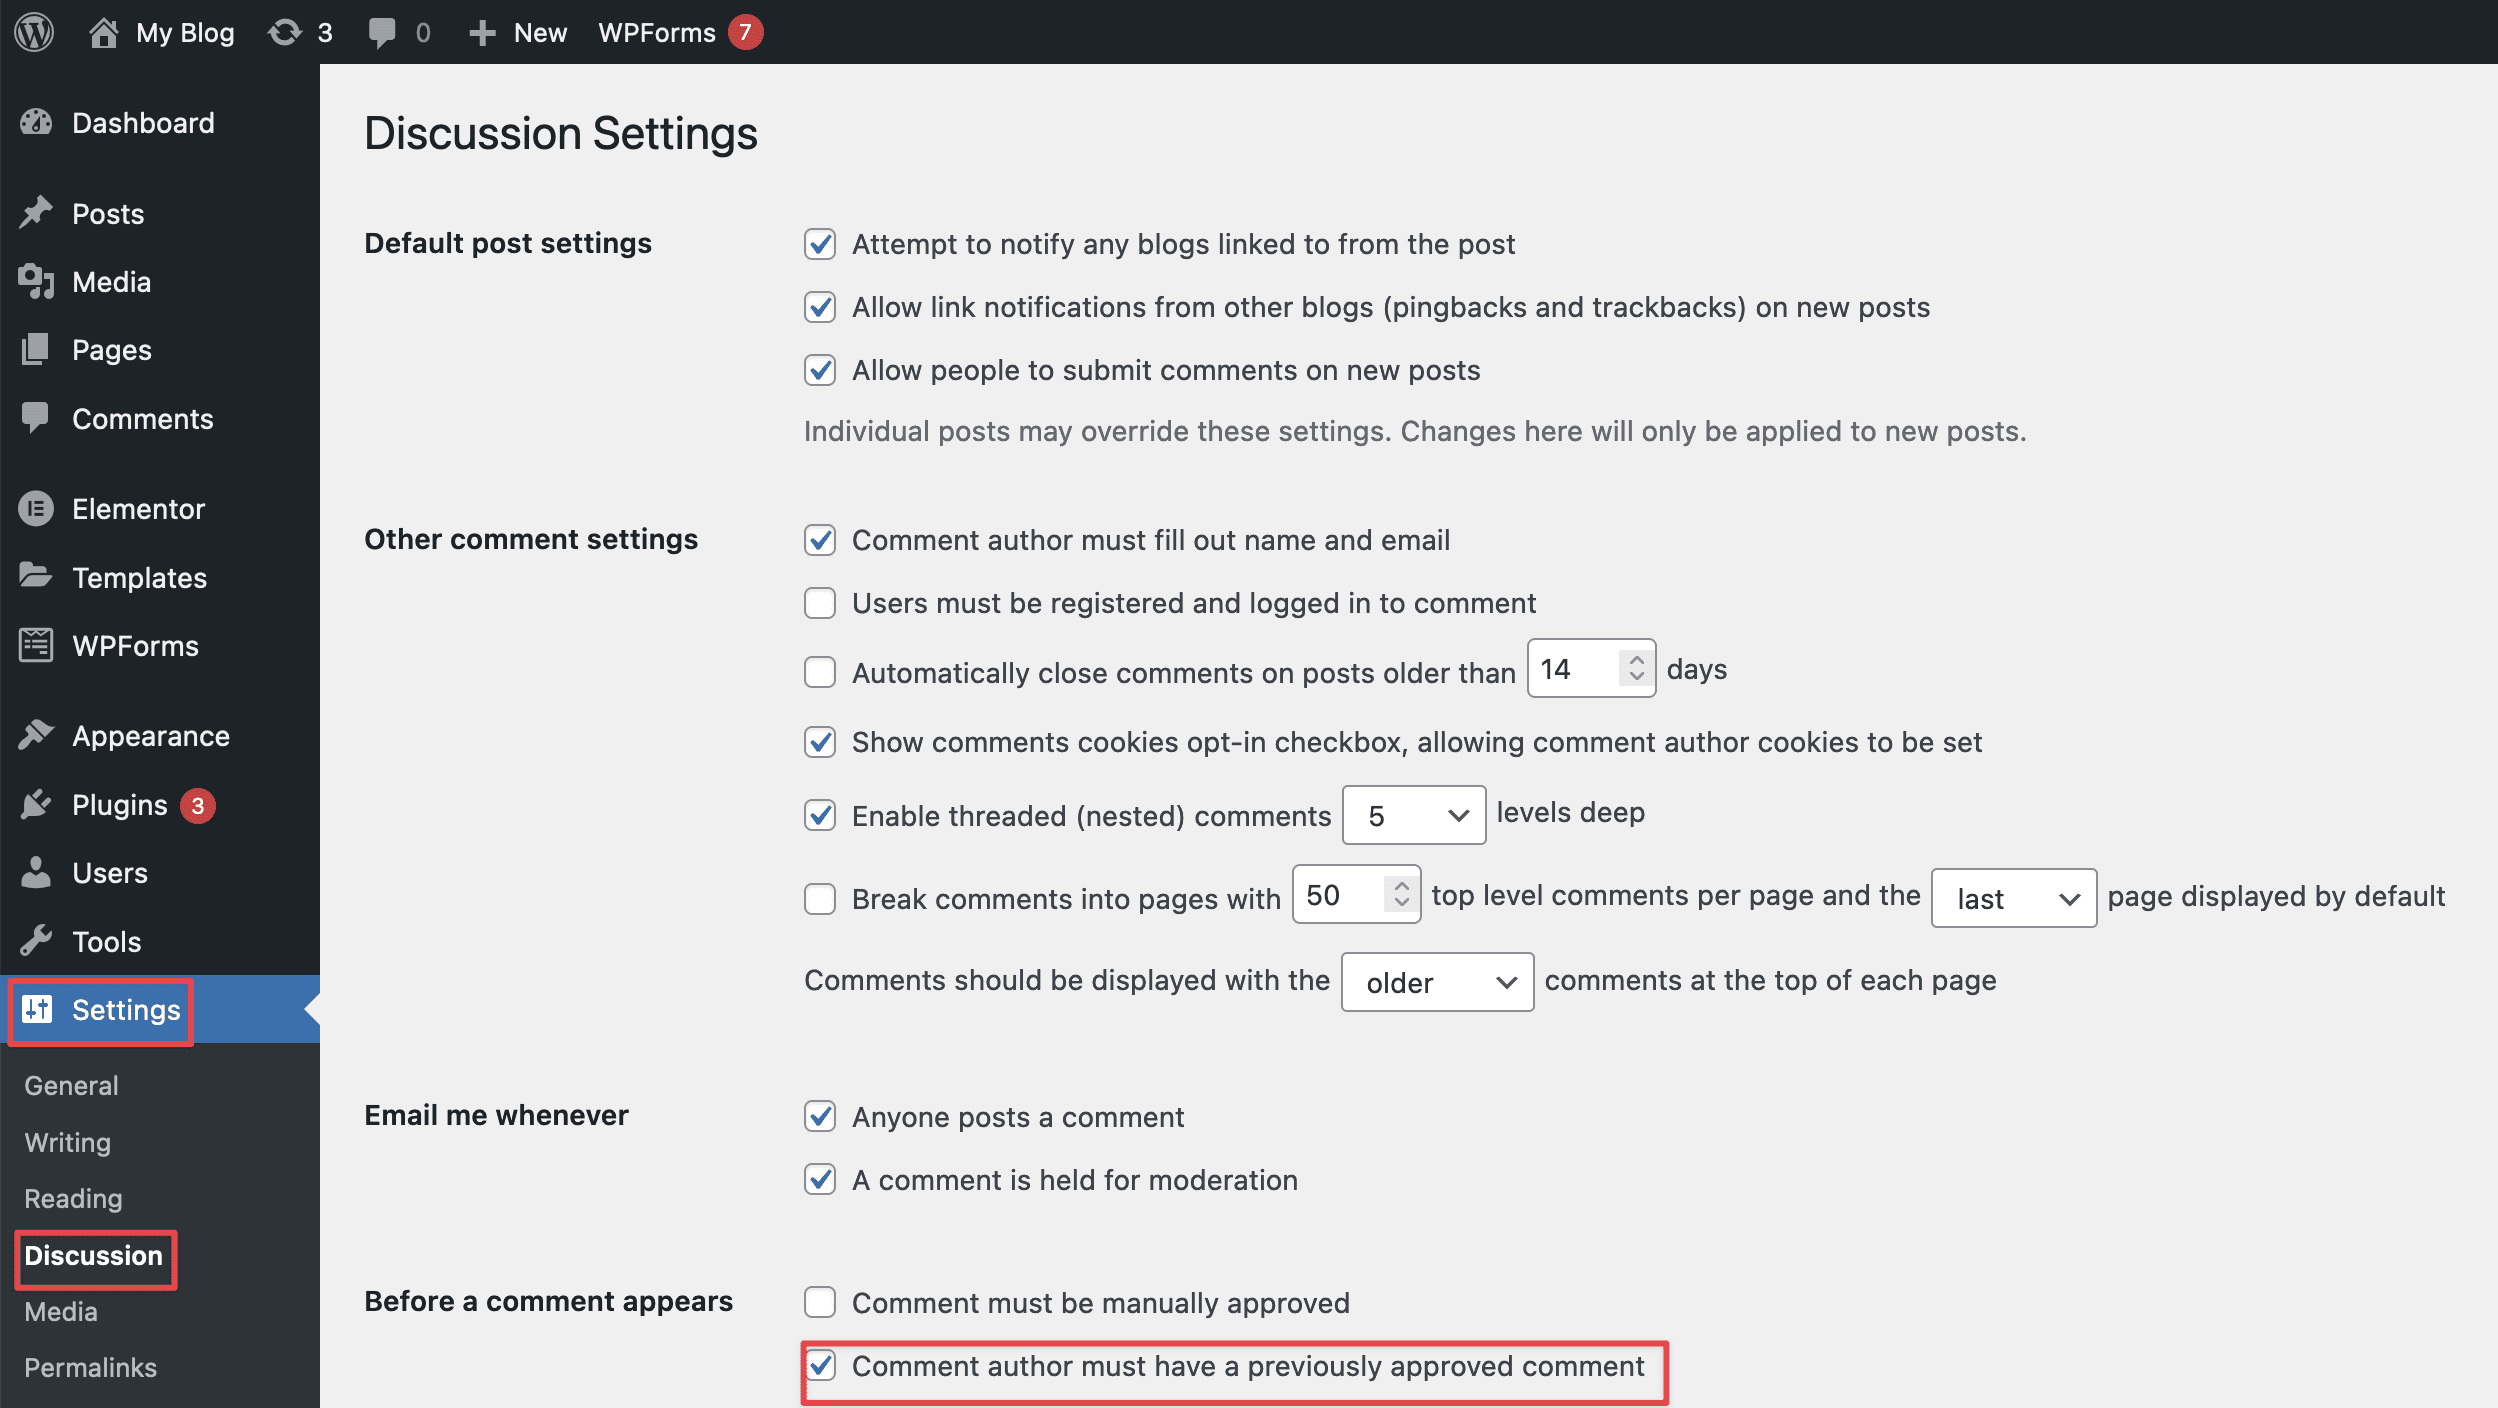Click the WordPress logo icon
Image resolution: width=2498 pixels, height=1408 pixels.
34,32
